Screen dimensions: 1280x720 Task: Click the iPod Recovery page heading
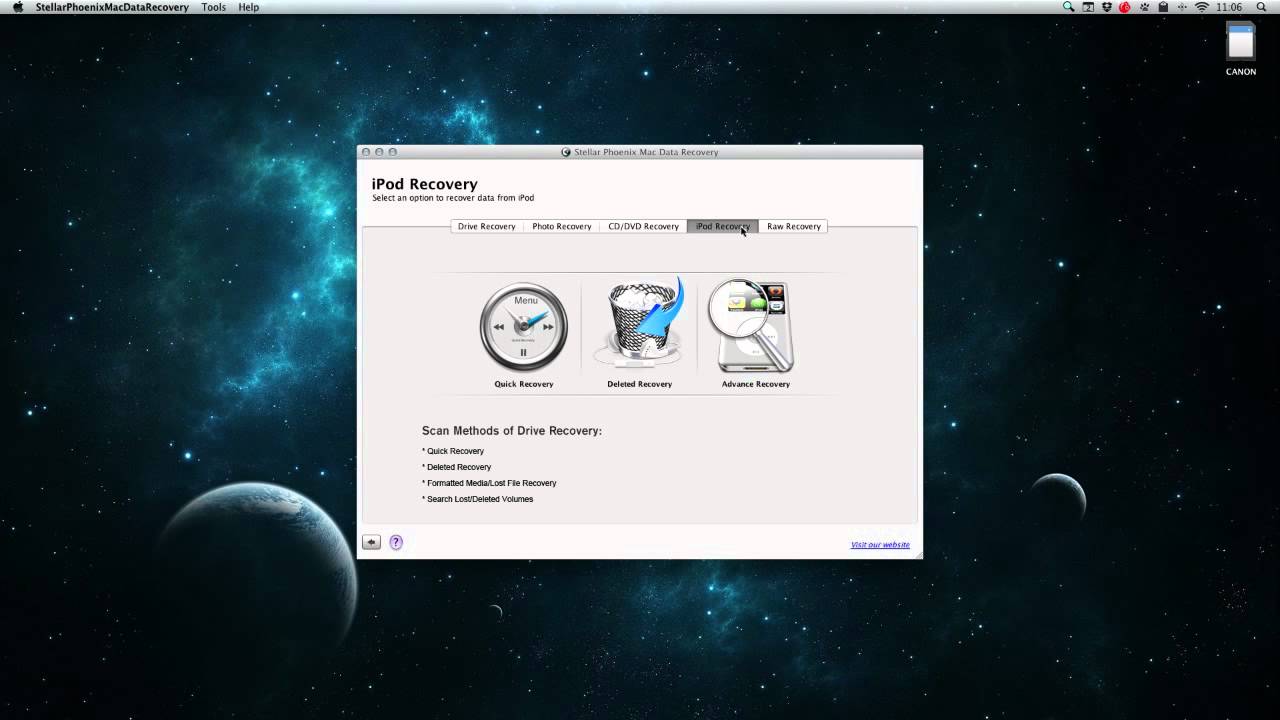[425, 184]
